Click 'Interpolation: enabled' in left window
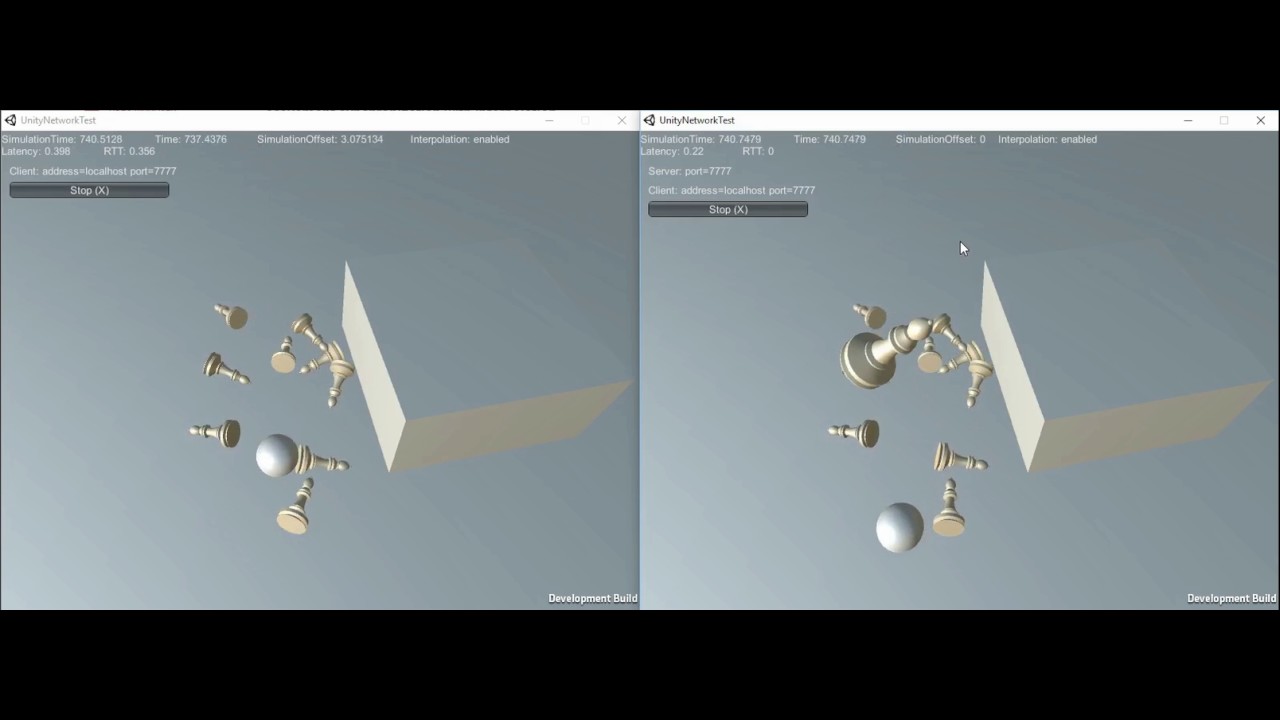This screenshot has width=1280, height=720. (460, 139)
